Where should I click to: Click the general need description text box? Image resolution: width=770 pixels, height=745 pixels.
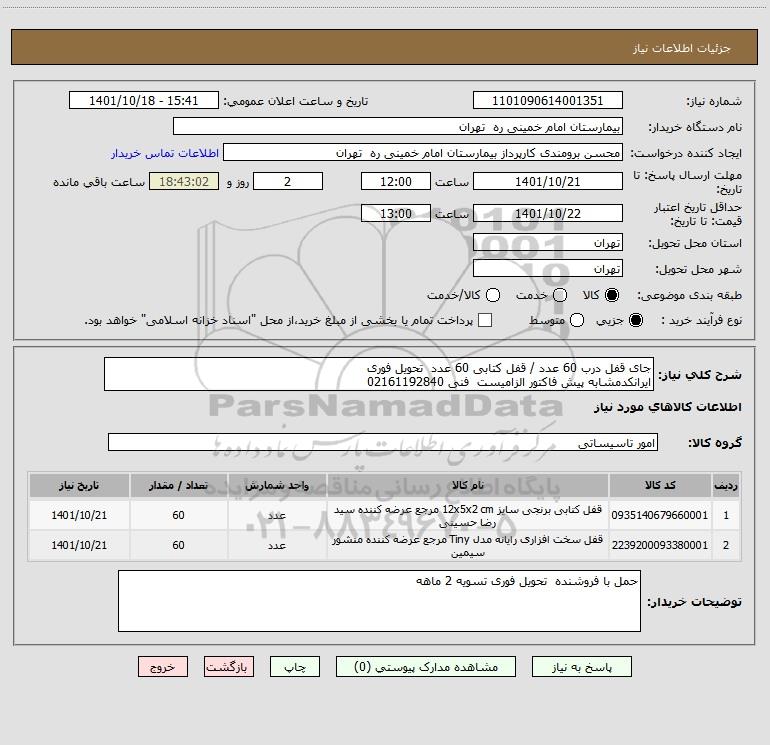(x=379, y=374)
